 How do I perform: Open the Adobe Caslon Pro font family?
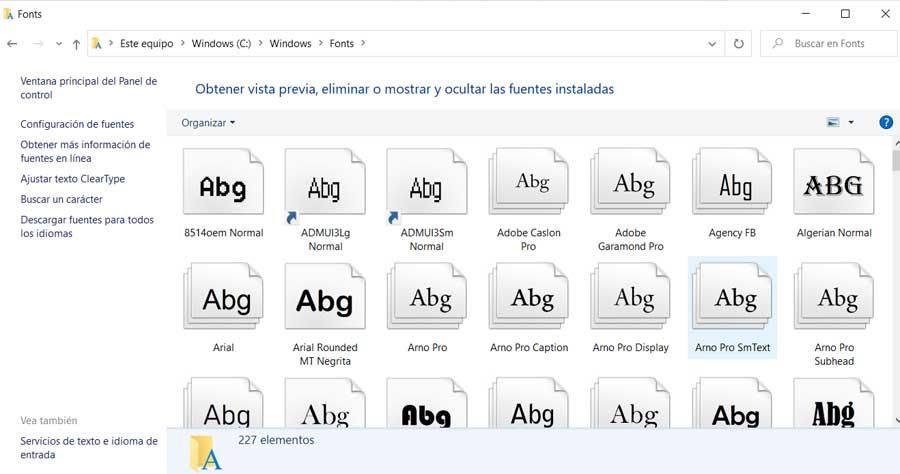coord(528,182)
